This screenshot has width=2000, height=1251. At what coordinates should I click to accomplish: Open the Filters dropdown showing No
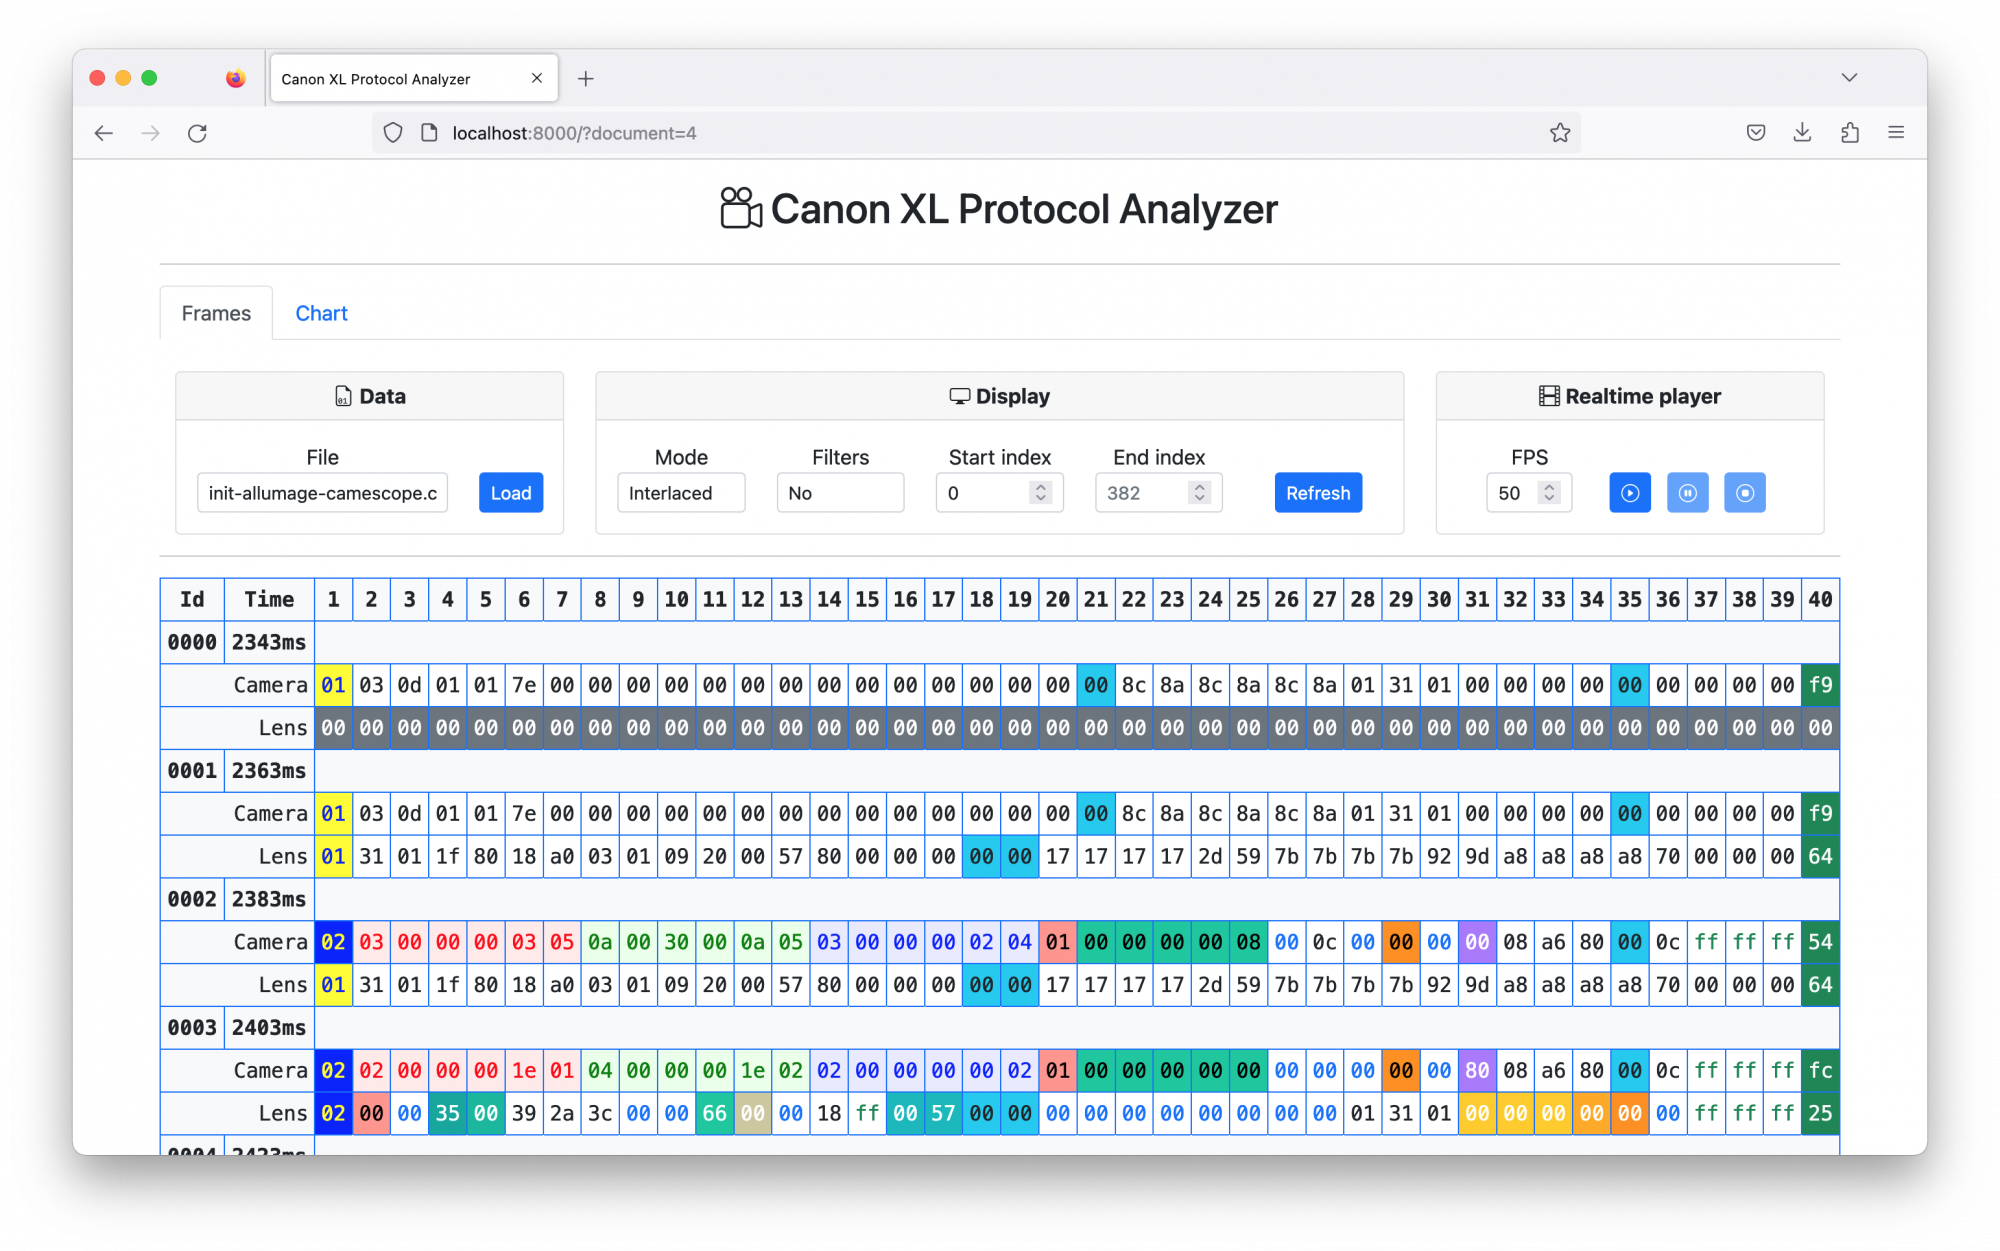point(839,493)
